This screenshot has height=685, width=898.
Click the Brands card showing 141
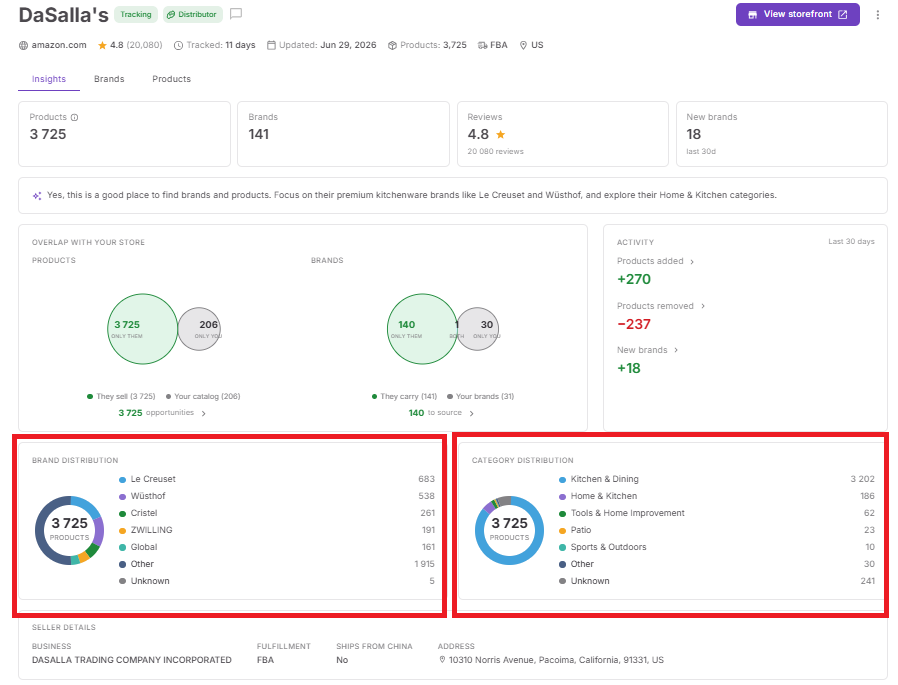click(343, 134)
